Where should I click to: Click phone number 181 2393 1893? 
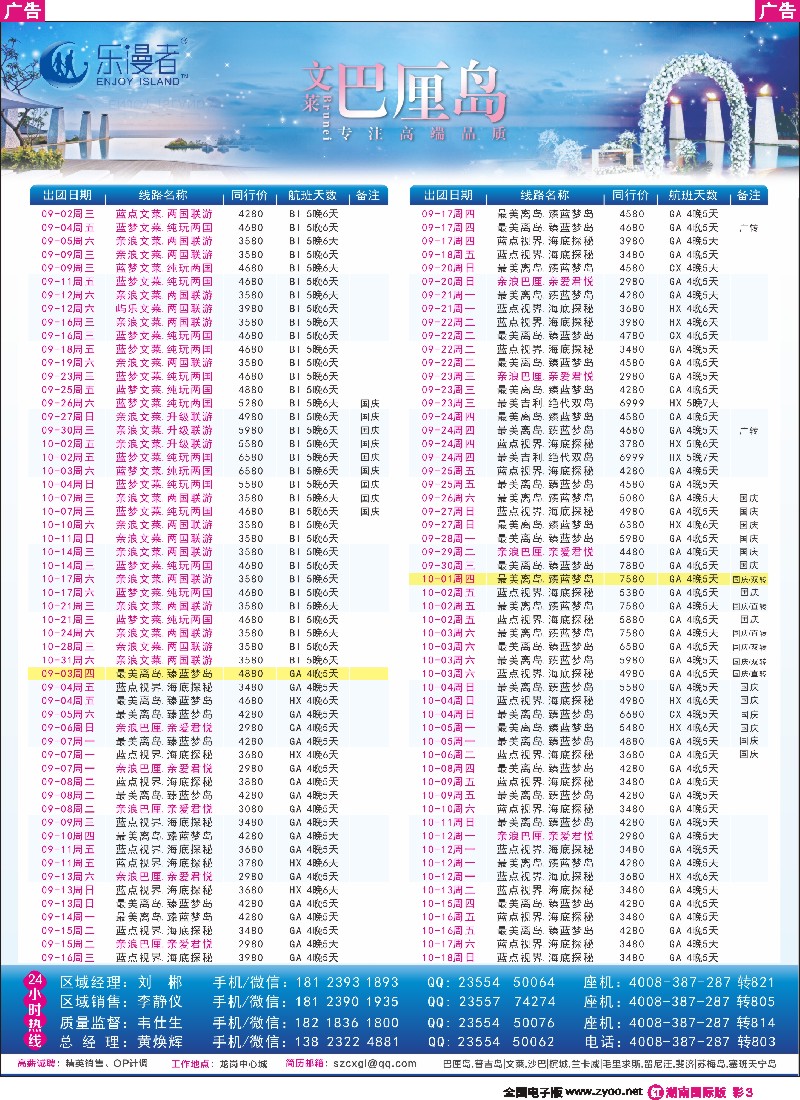pyautogui.click(x=347, y=982)
